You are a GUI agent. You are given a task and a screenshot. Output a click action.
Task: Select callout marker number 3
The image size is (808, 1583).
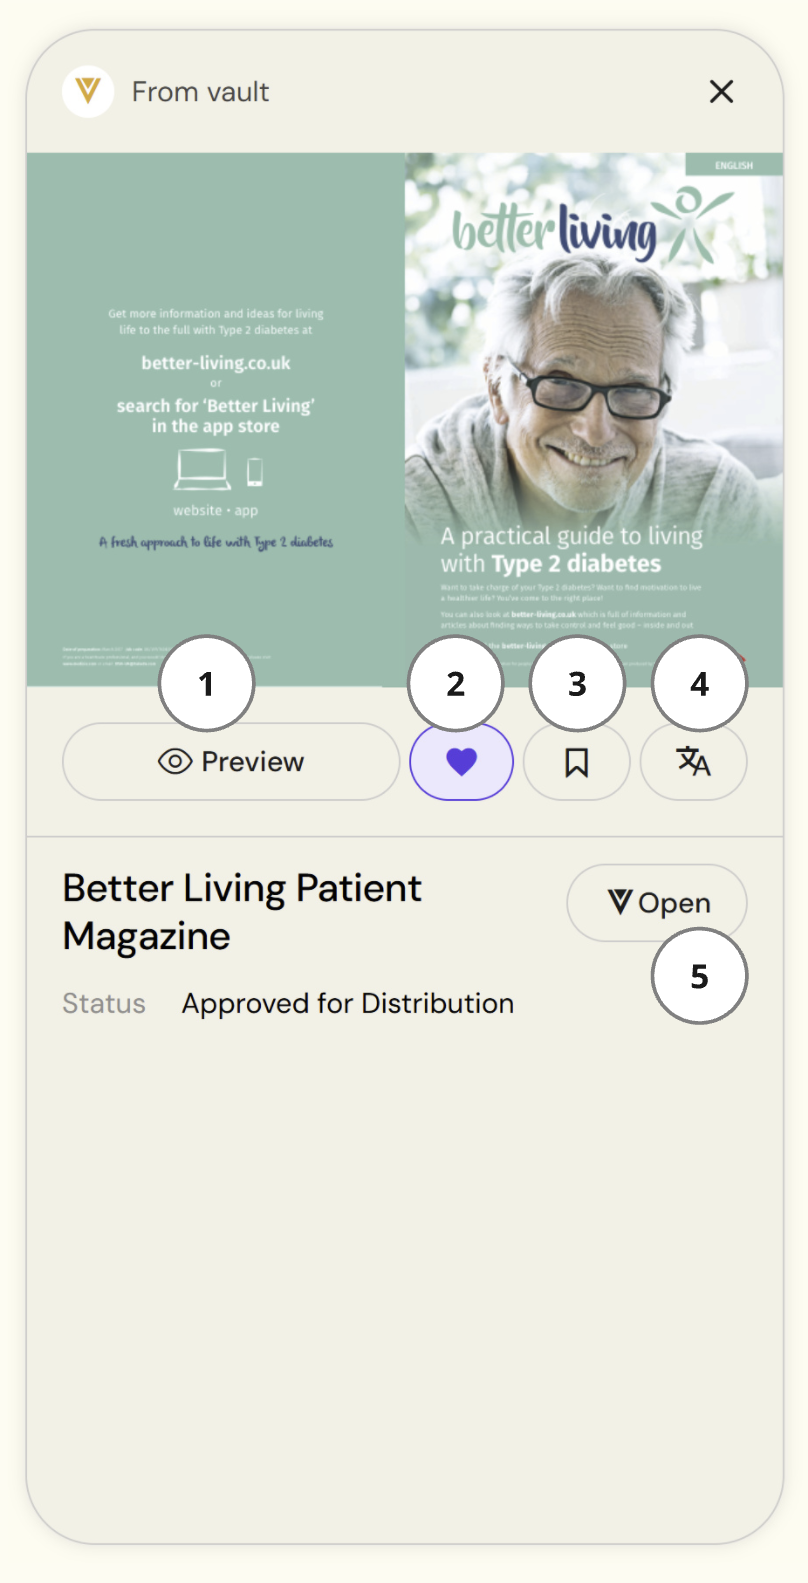click(x=577, y=684)
